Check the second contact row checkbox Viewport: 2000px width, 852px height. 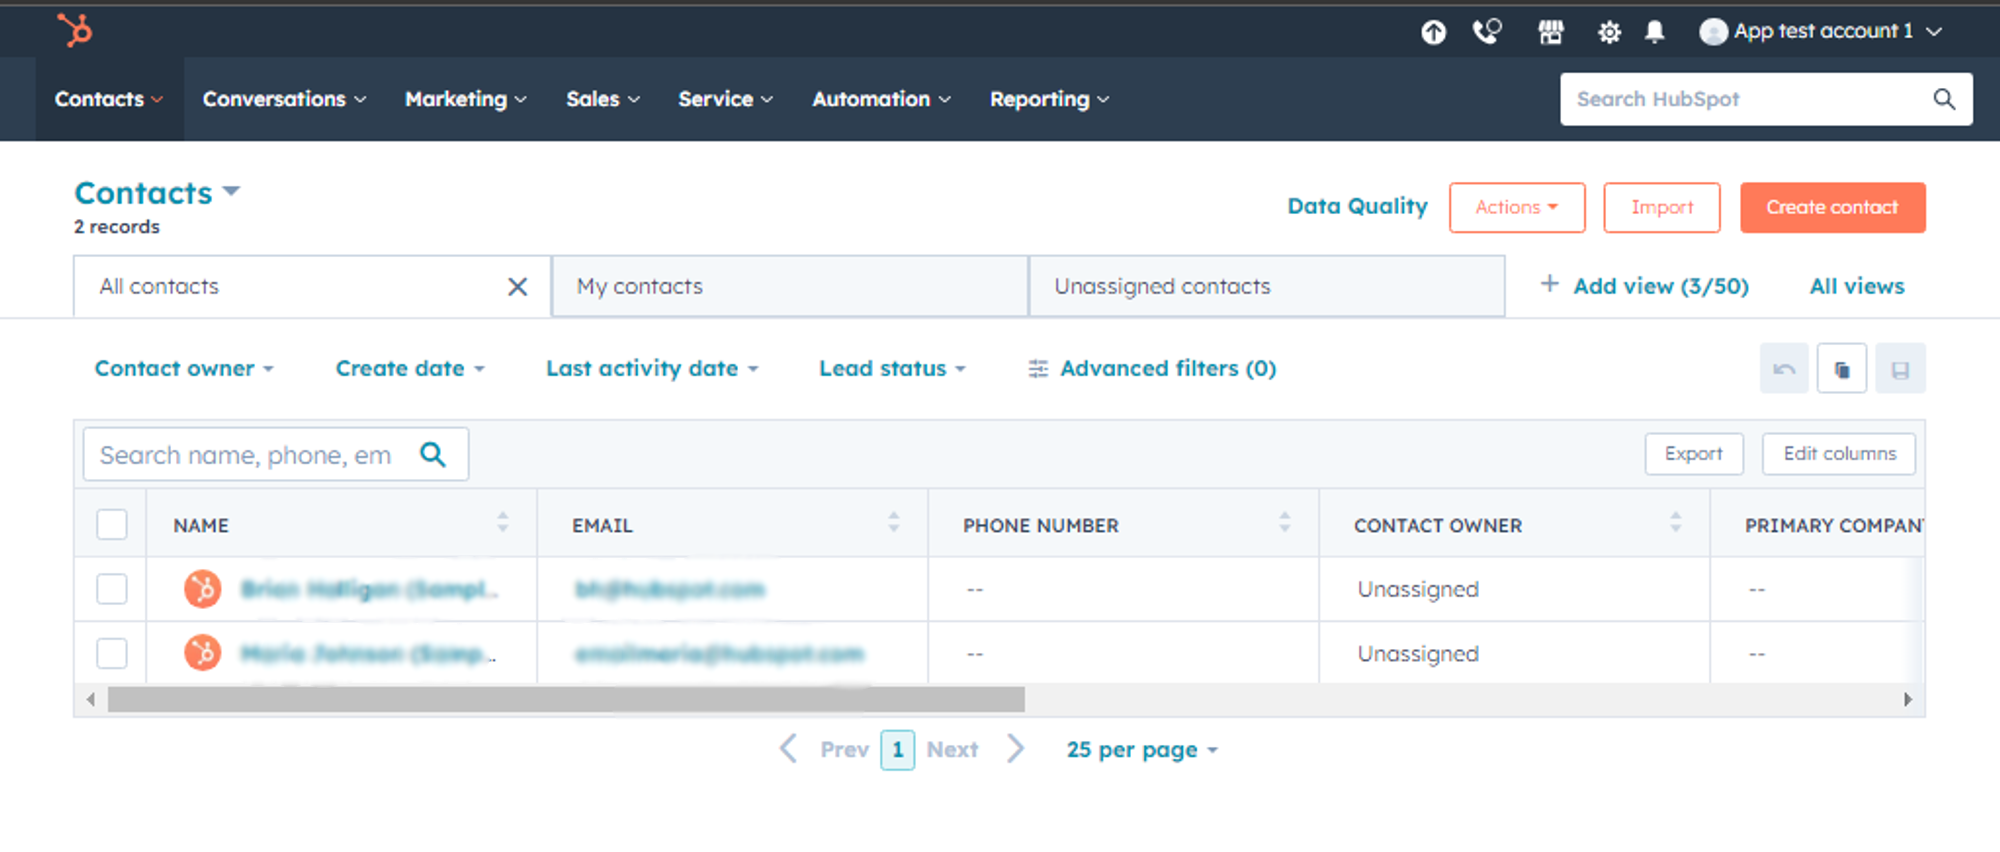(x=112, y=653)
